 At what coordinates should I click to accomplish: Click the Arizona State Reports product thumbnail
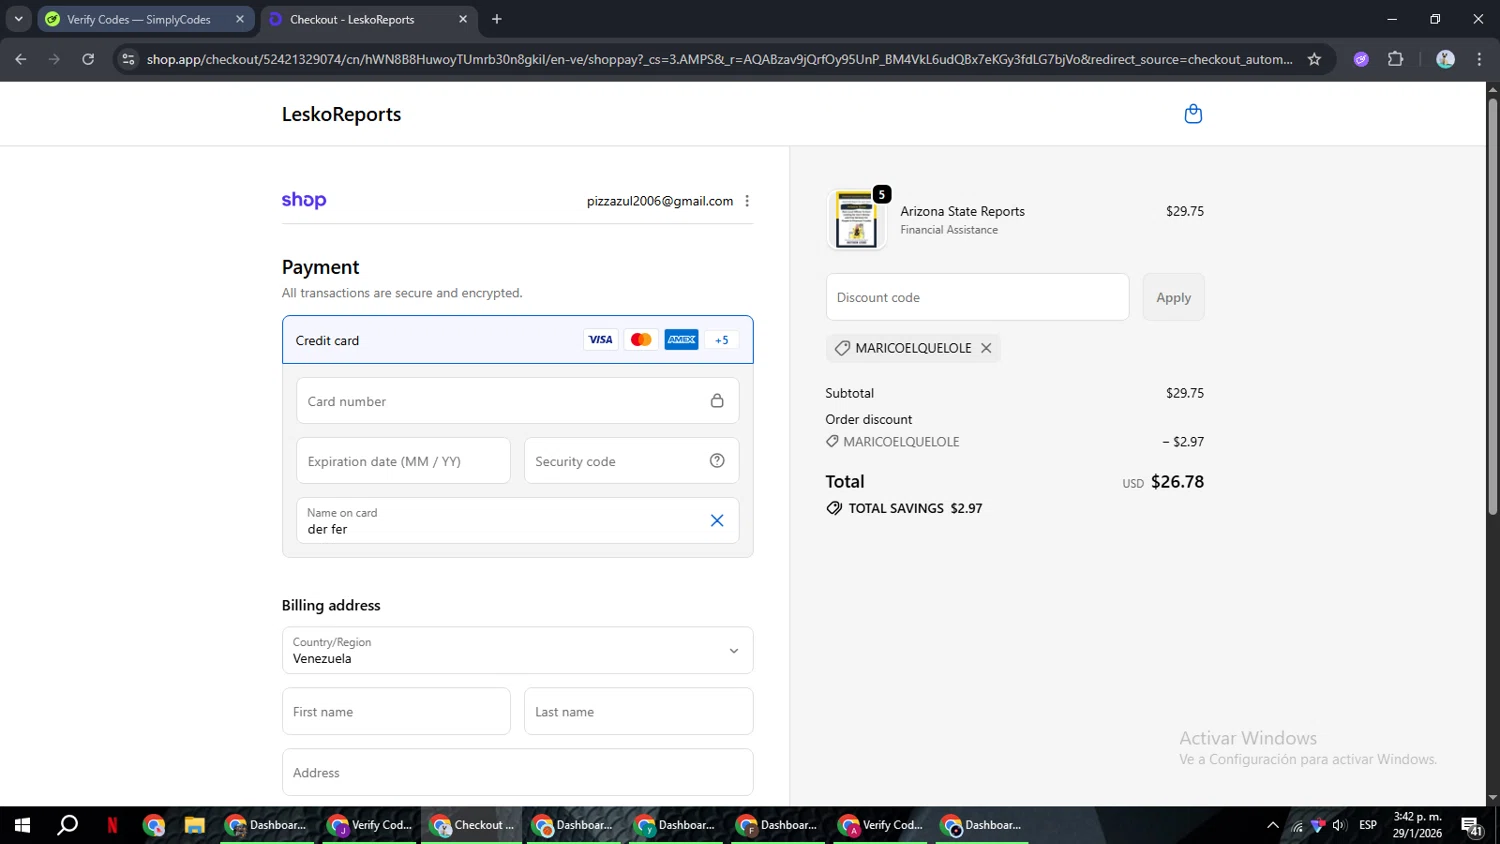[856, 219]
